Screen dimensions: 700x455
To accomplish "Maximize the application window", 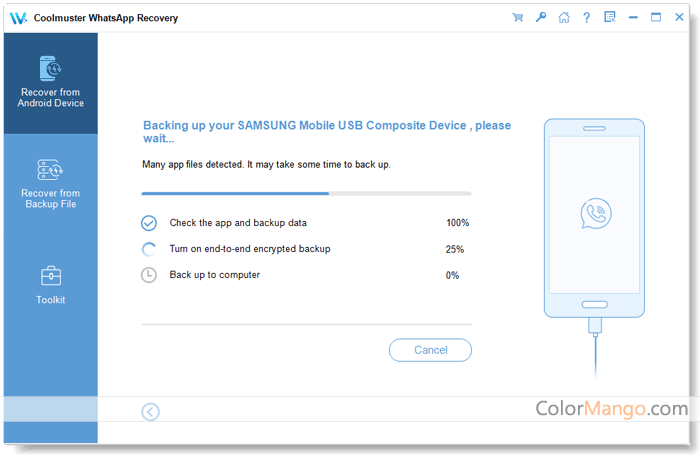I will (x=656, y=17).
